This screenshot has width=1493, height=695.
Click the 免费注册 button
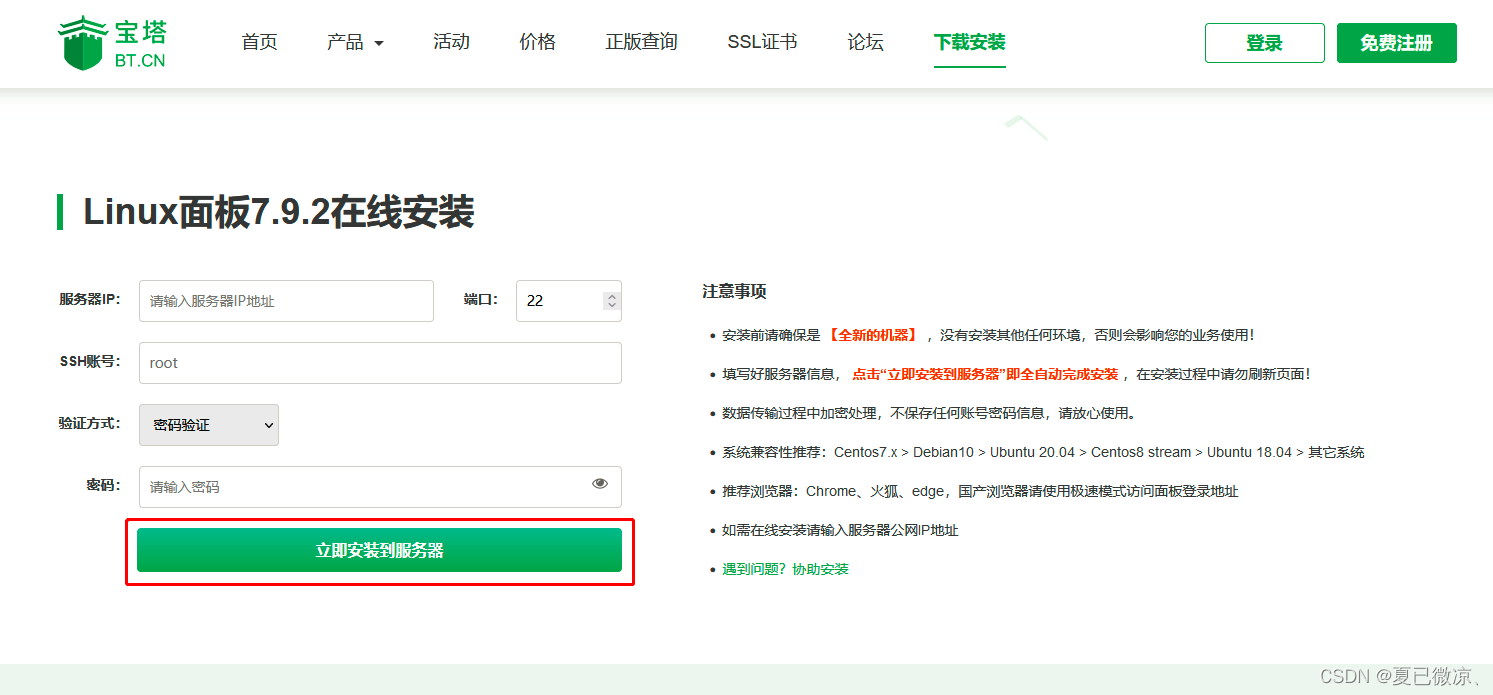coord(1396,43)
